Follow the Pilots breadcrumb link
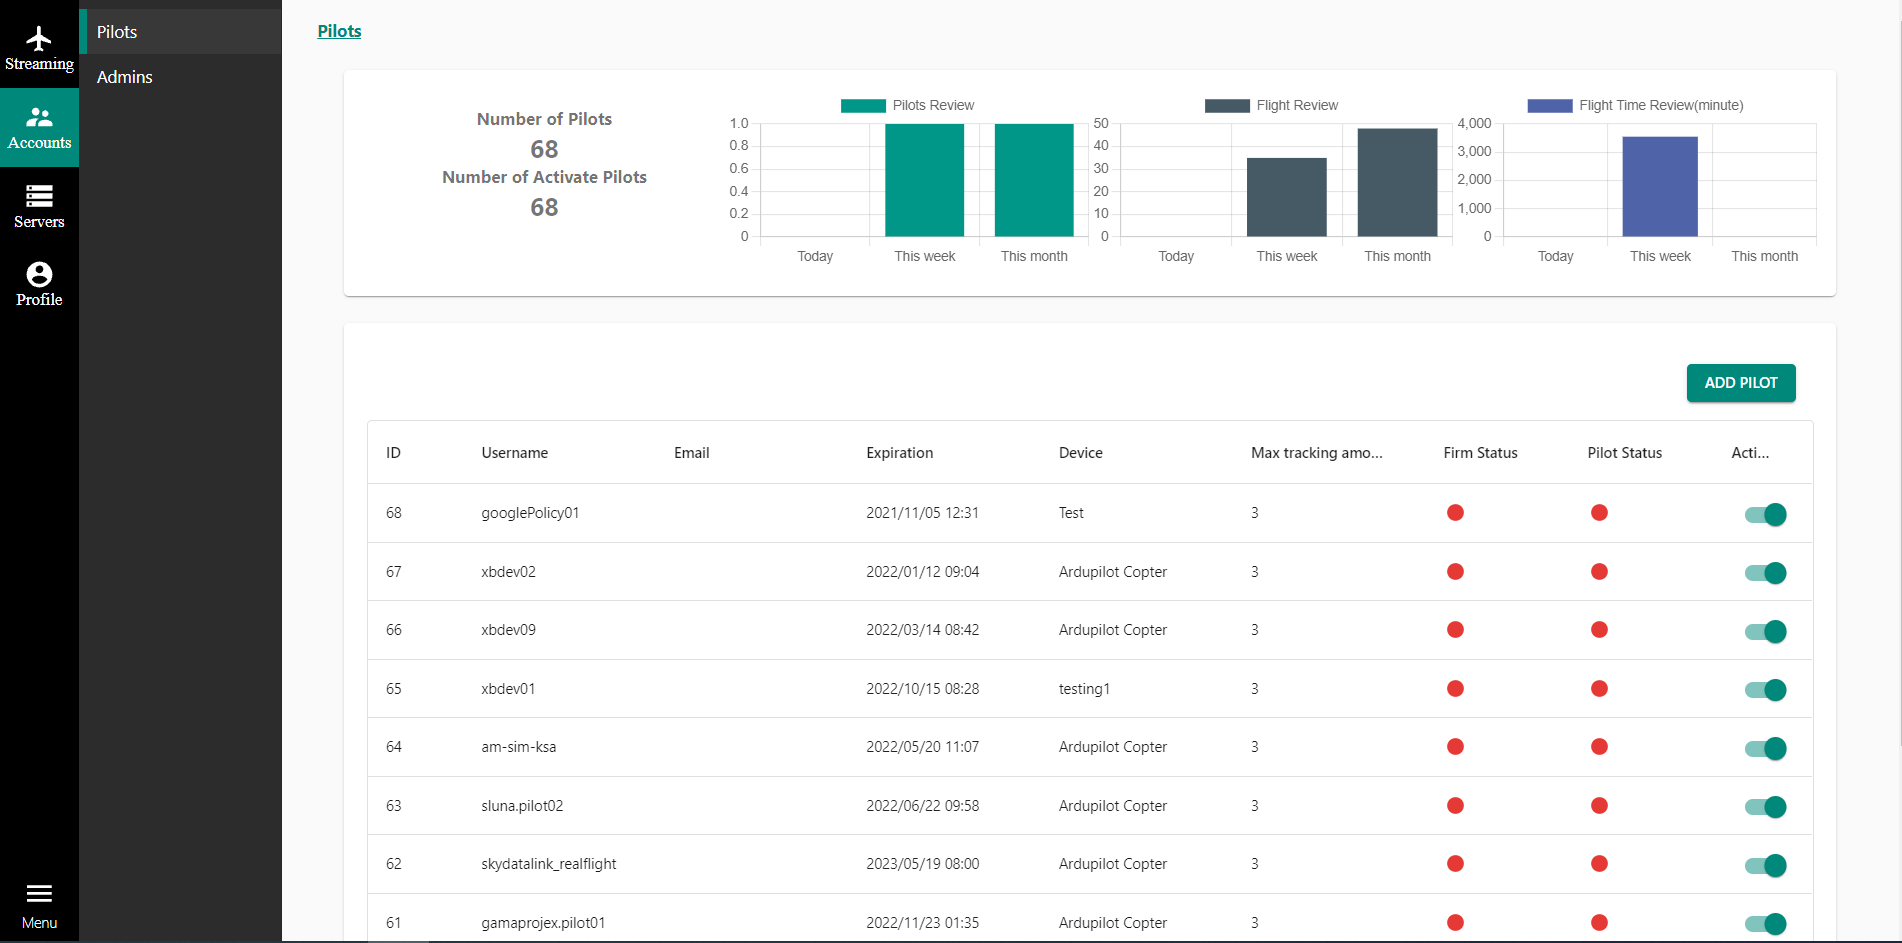Screen dimensions: 1902x943 (x=339, y=31)
